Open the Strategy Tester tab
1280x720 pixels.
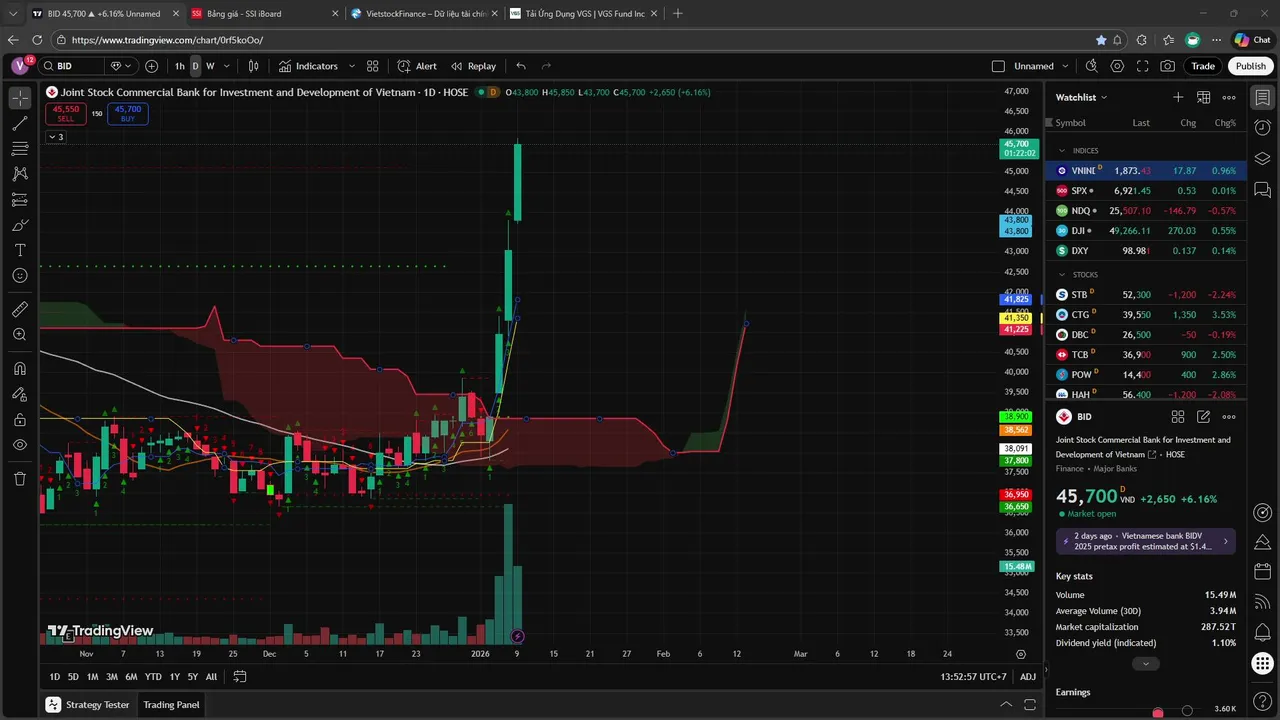[x=88, y=705]
